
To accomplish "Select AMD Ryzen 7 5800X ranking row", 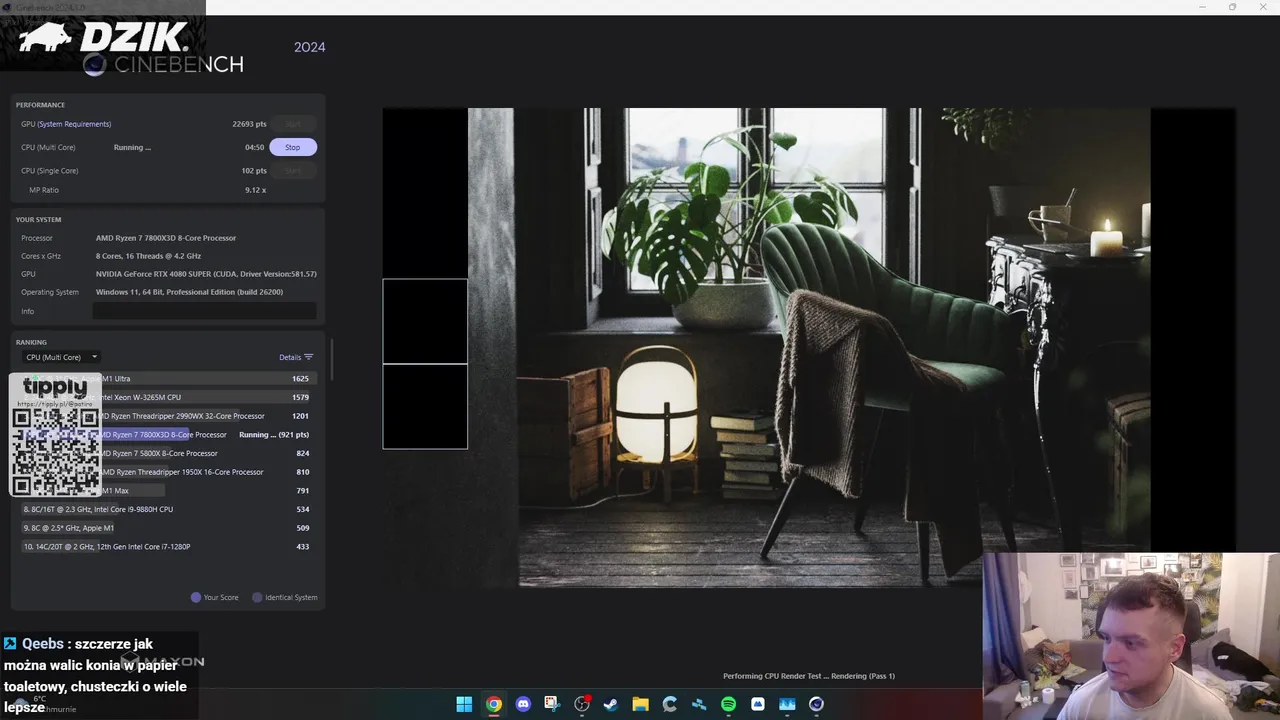I will (x=168, y=453).
